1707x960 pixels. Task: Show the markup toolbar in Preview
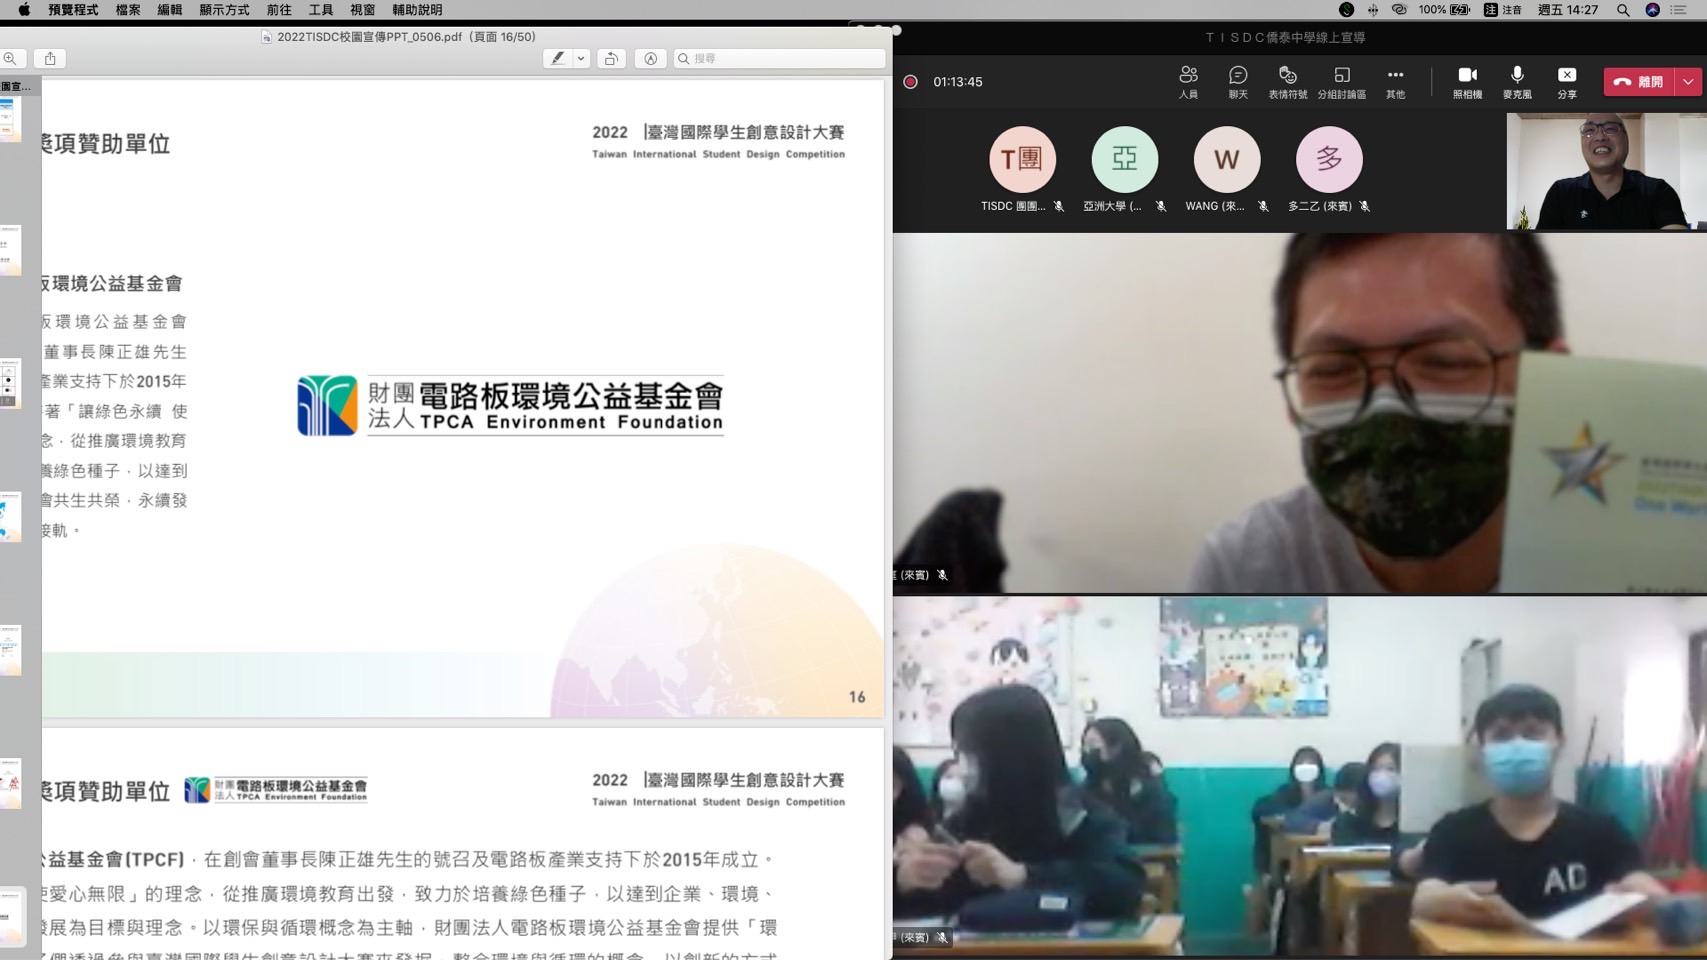[x=650, y=58]
